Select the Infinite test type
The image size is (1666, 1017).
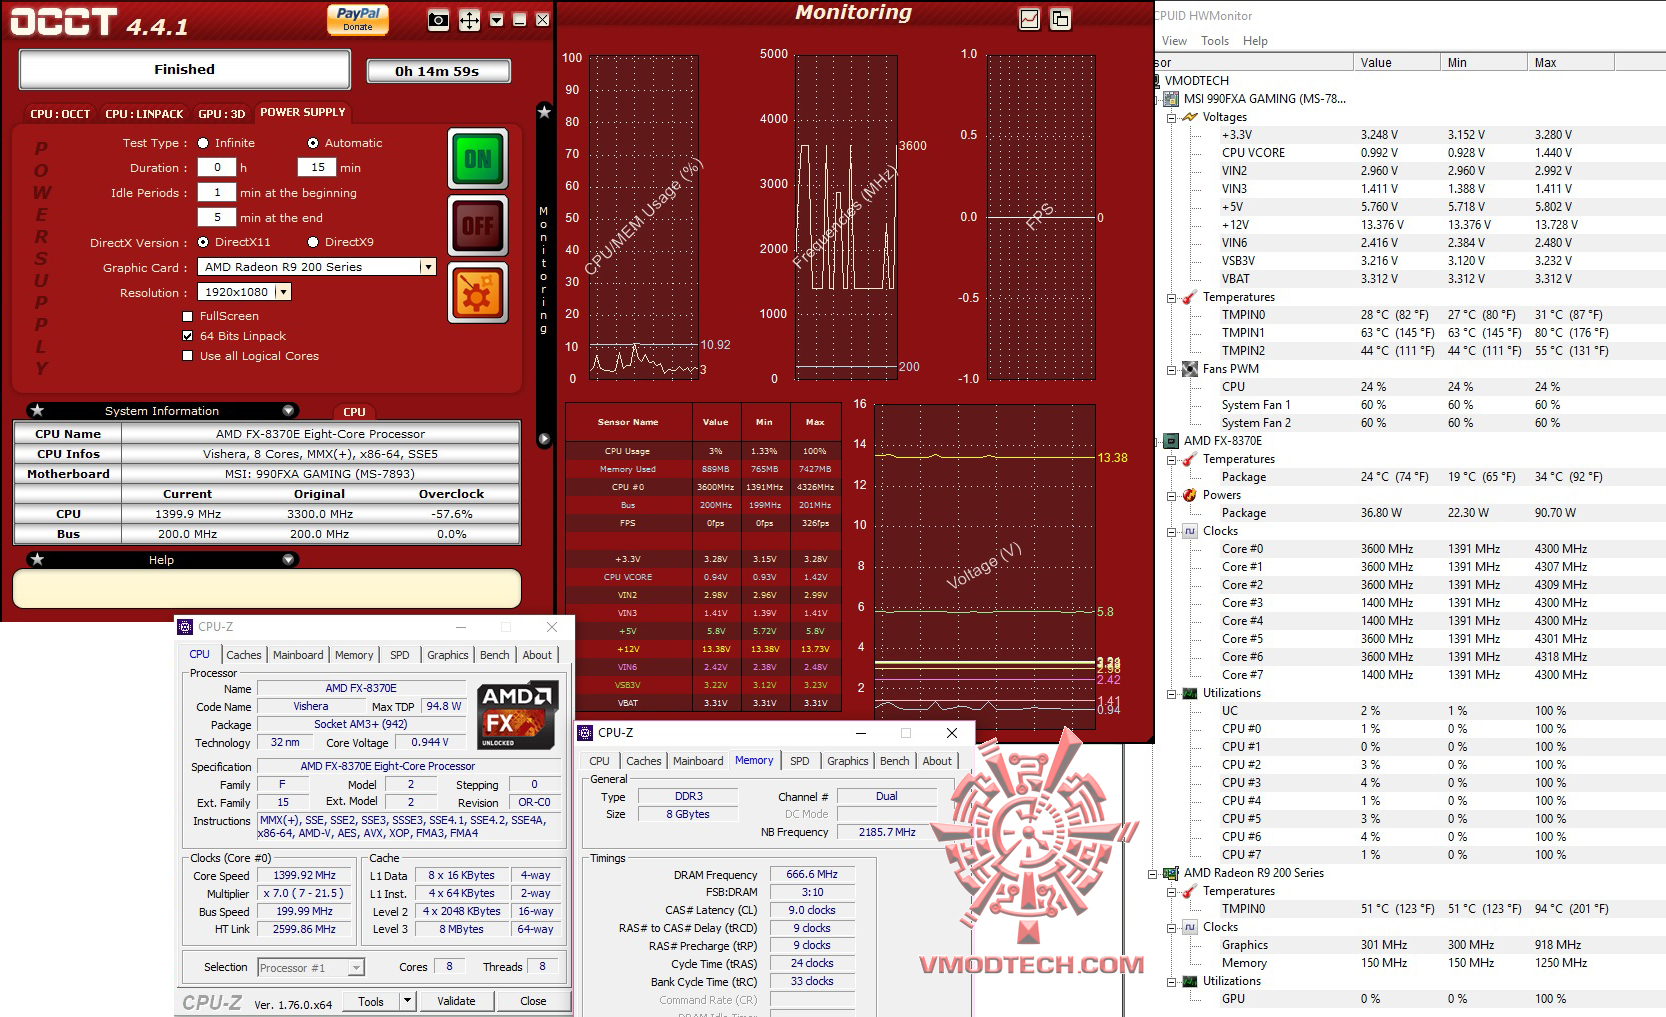[x=203, y=143]
